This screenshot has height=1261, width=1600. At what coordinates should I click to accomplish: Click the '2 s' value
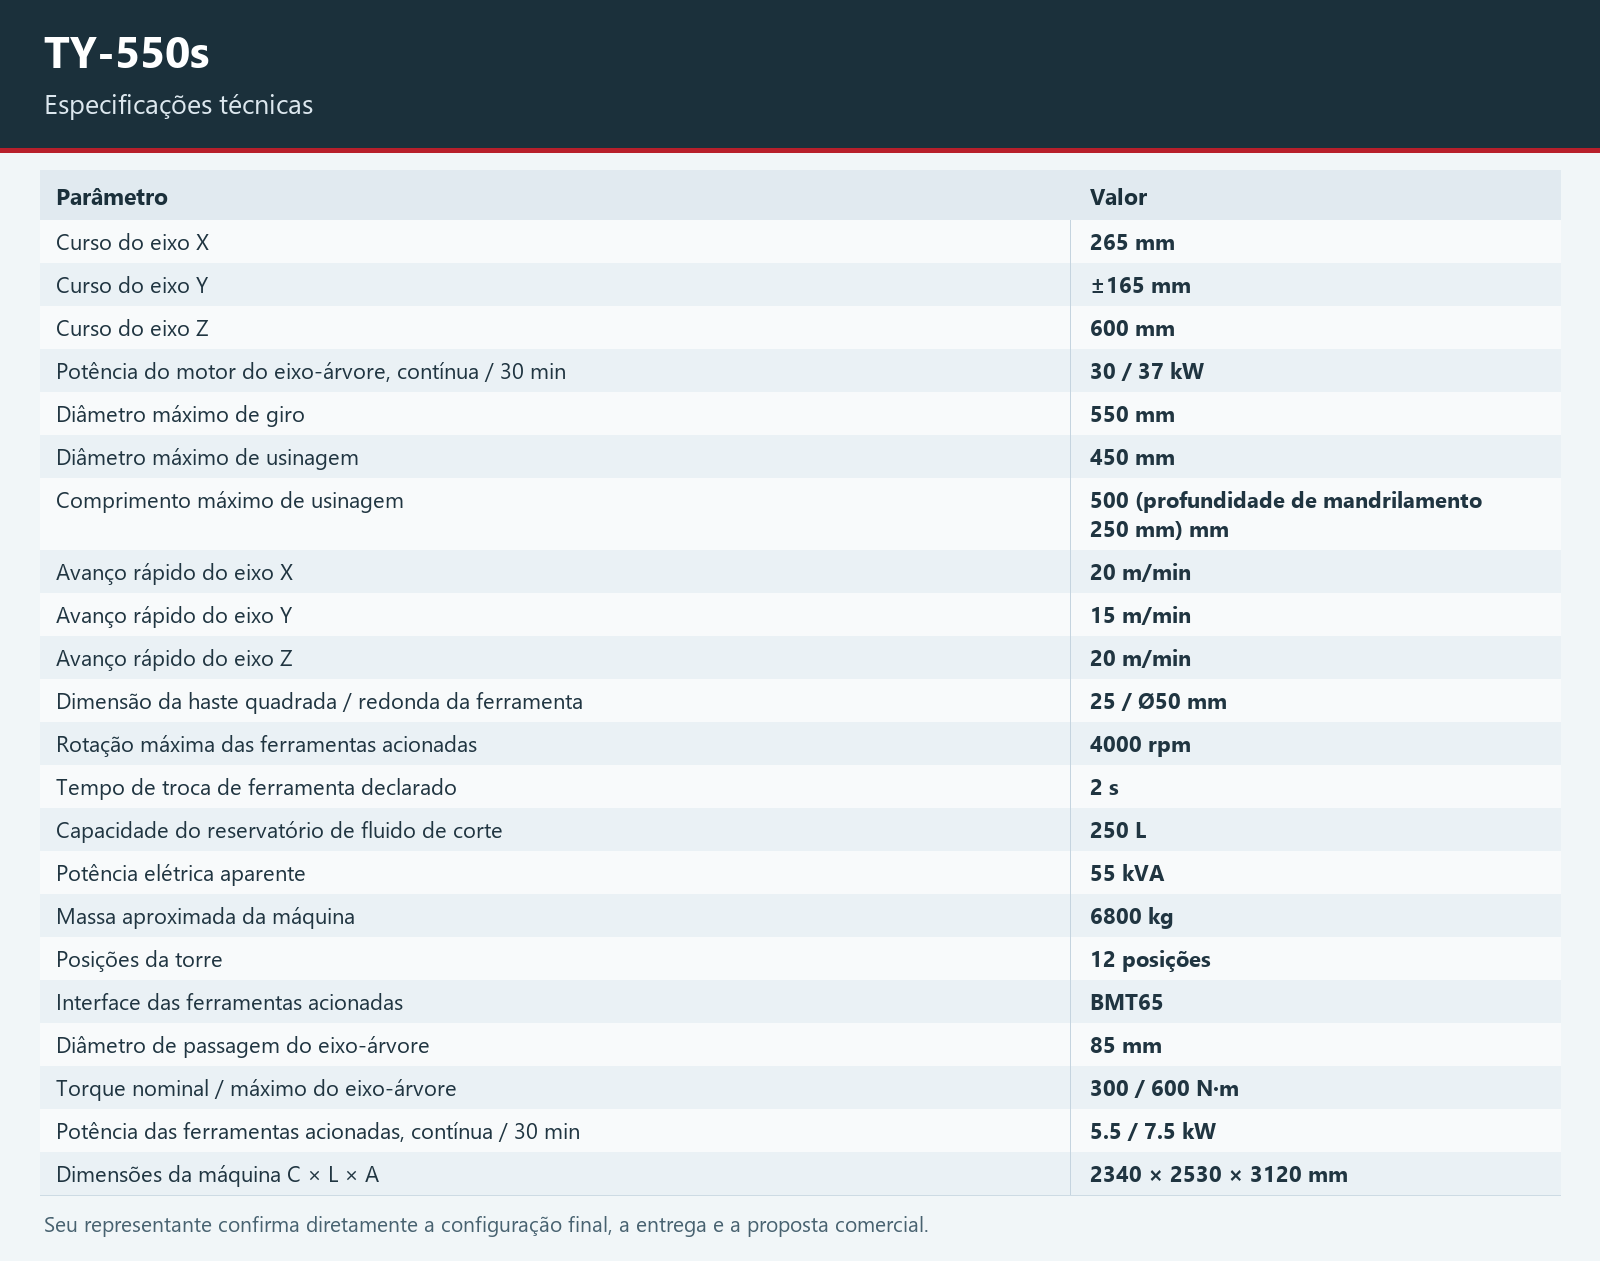[x=1104, y=787]
